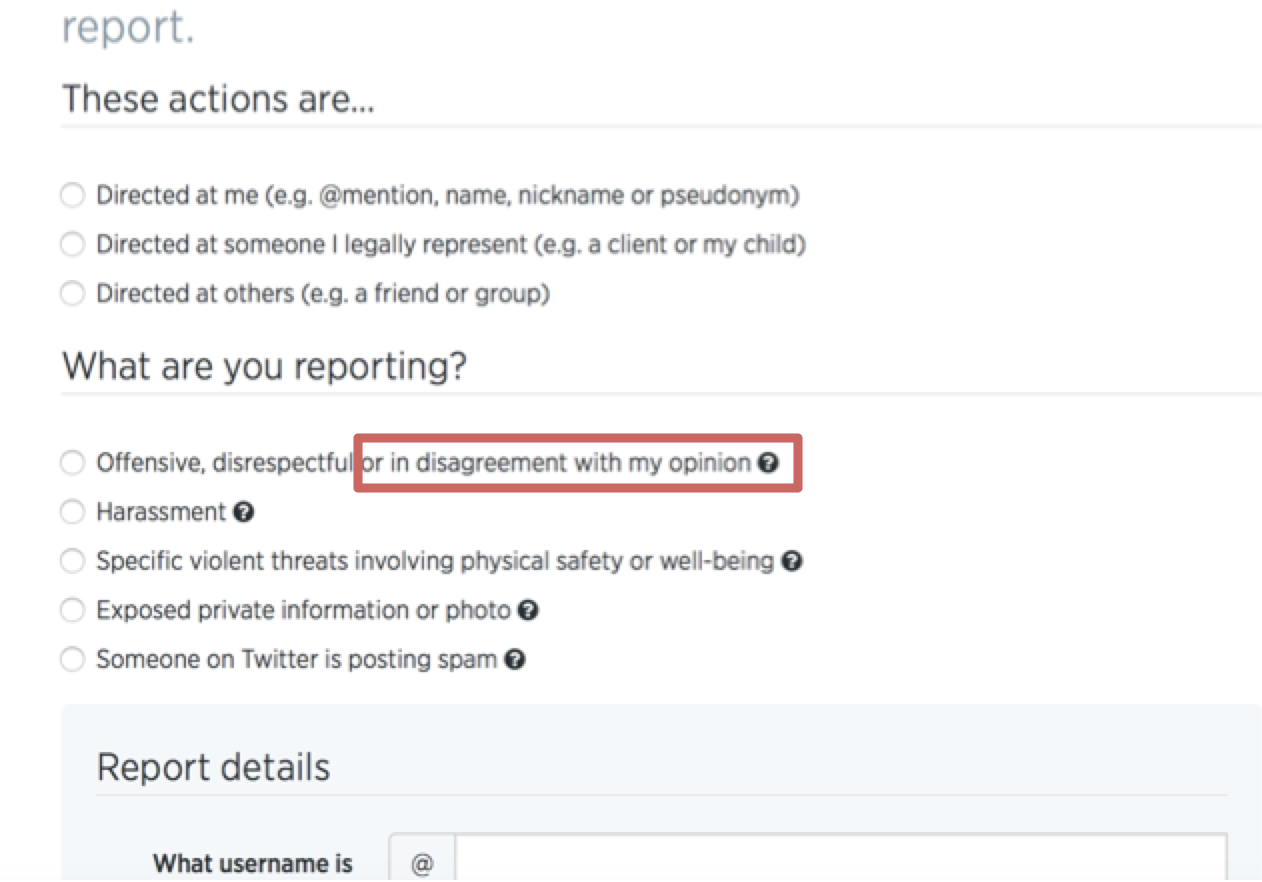Focus the username text input field
The image size is (1262, 882).
(x=841, y=858)
